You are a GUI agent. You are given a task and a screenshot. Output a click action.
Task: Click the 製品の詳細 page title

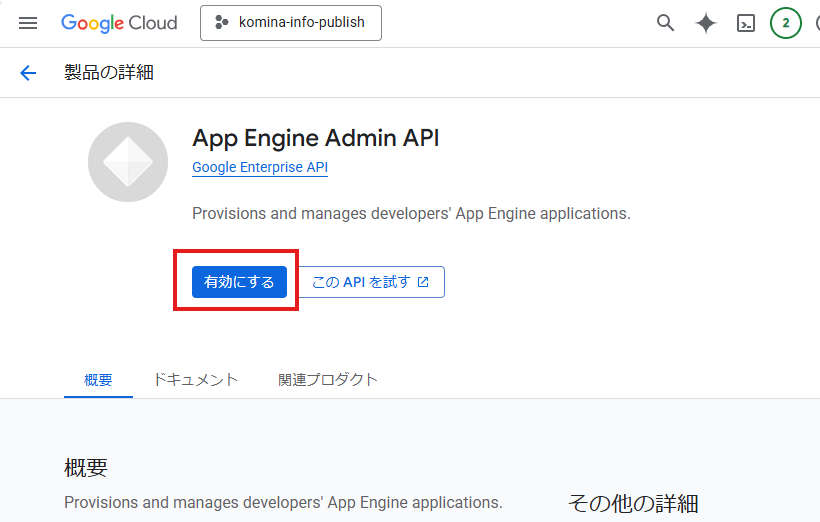coord(109,72)
